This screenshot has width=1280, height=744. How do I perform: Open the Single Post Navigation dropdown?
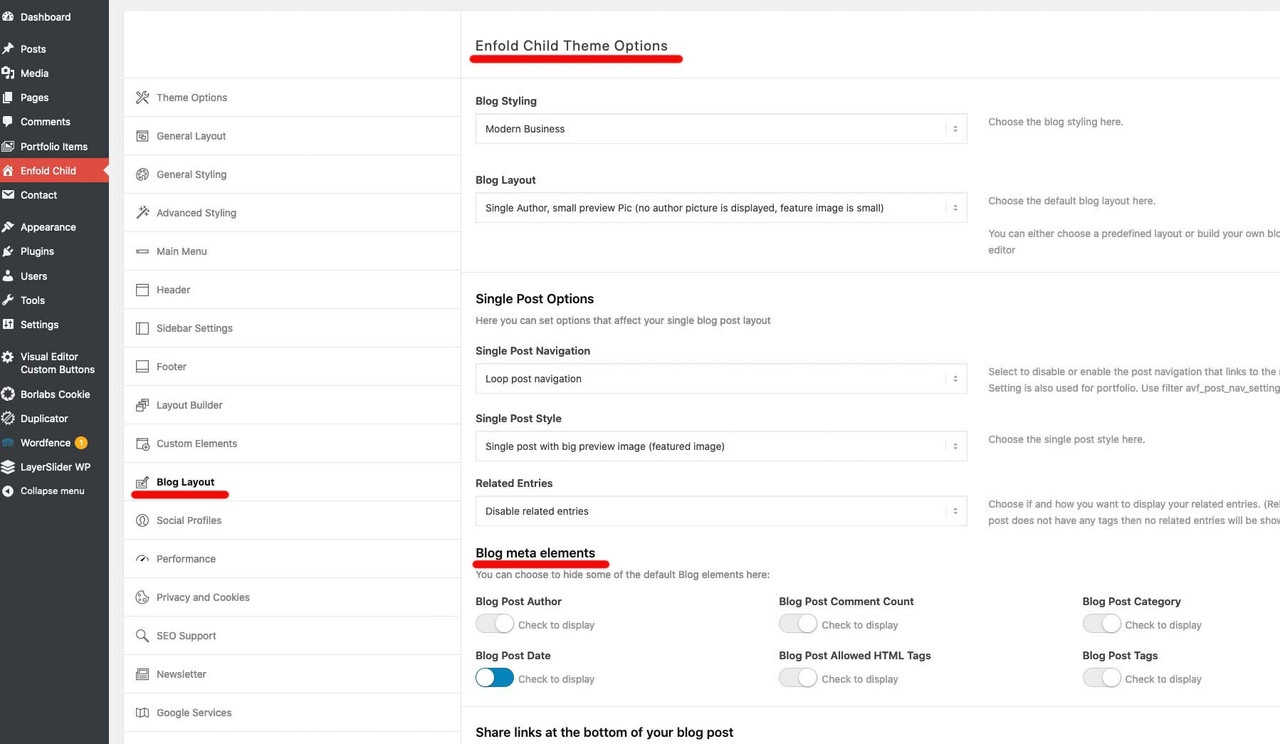pos(721,379)
